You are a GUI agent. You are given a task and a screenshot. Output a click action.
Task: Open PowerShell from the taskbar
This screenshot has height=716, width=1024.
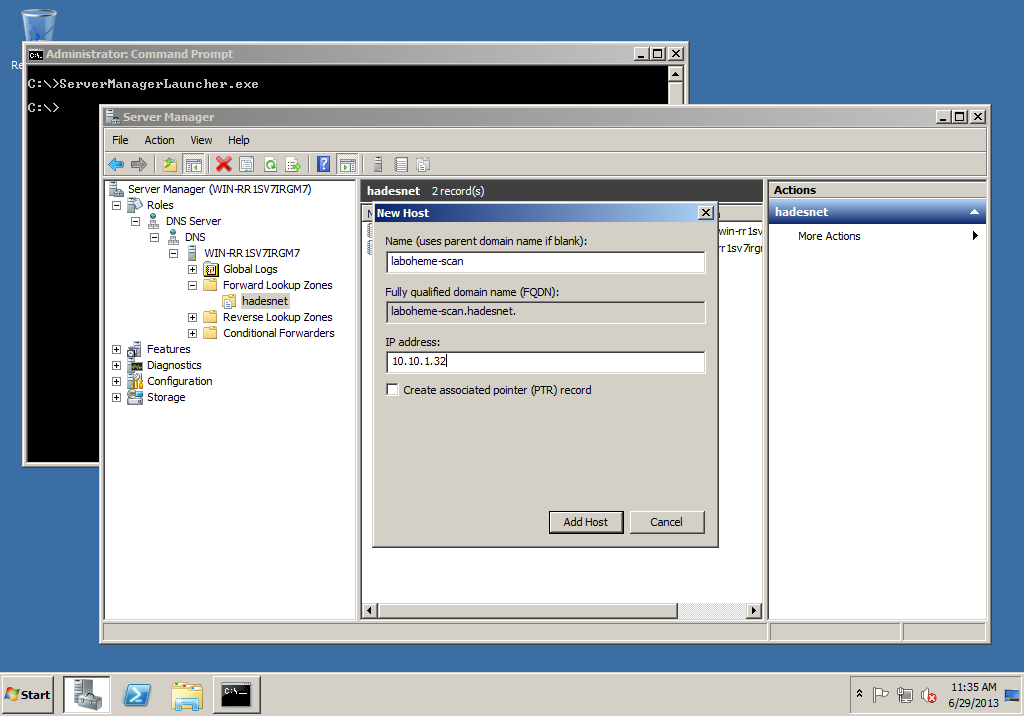tap(137, 694)
